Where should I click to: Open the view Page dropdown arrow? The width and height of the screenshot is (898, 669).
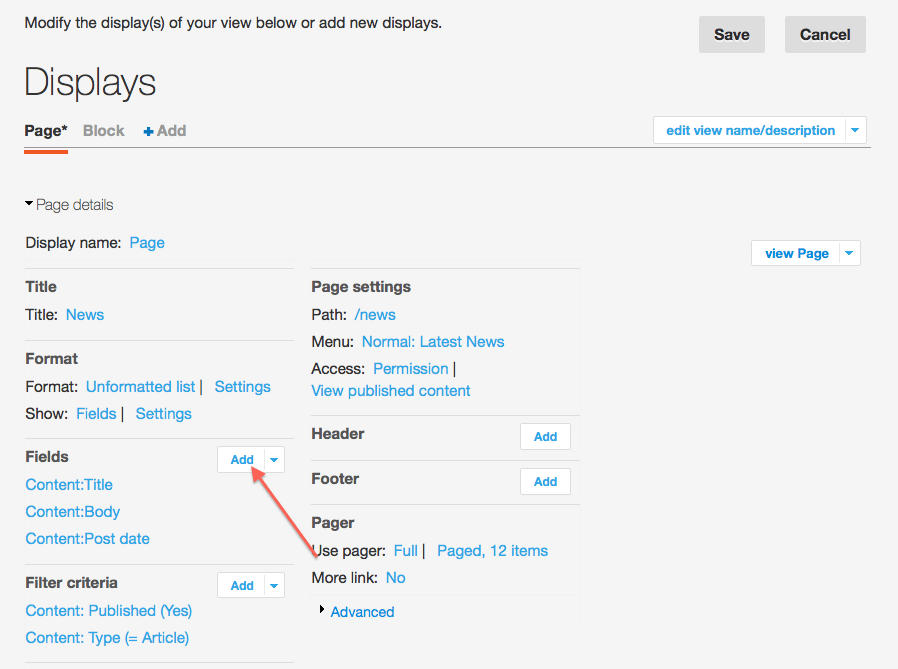tap(848, 253)
